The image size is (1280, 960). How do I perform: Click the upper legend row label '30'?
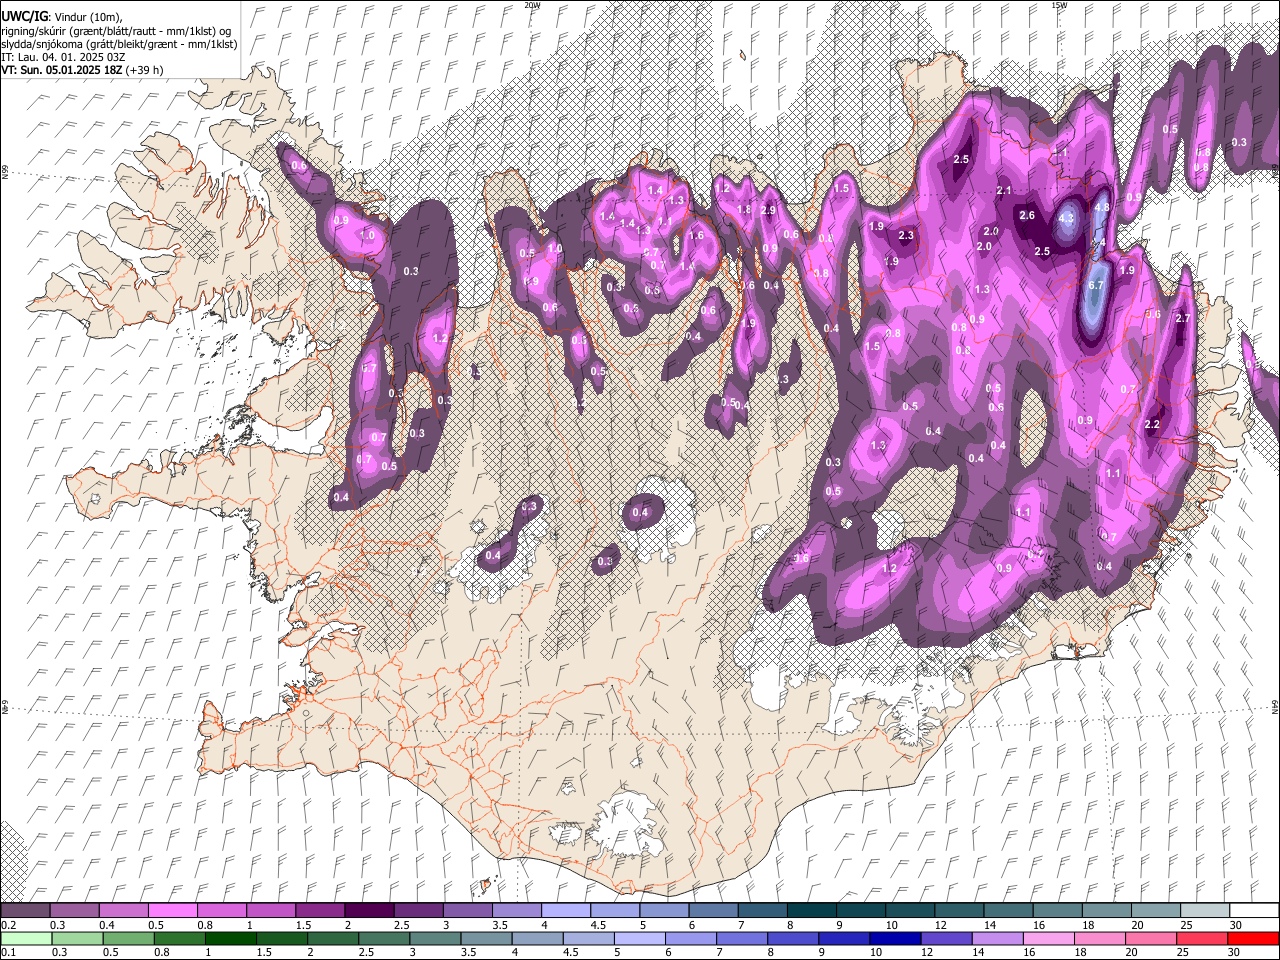[1236, 925]
